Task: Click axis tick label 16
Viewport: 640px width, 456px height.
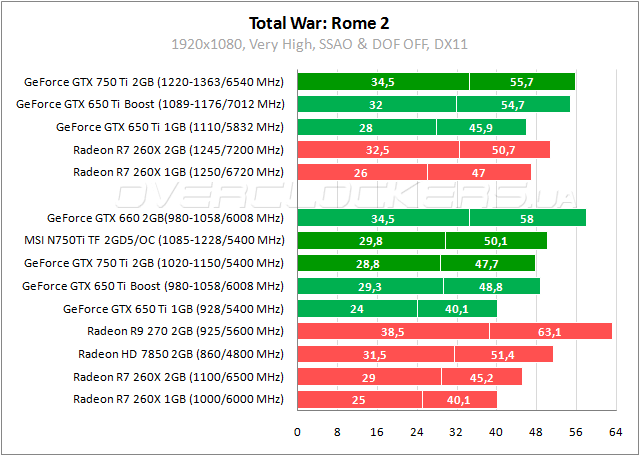Action: point(377,432)
